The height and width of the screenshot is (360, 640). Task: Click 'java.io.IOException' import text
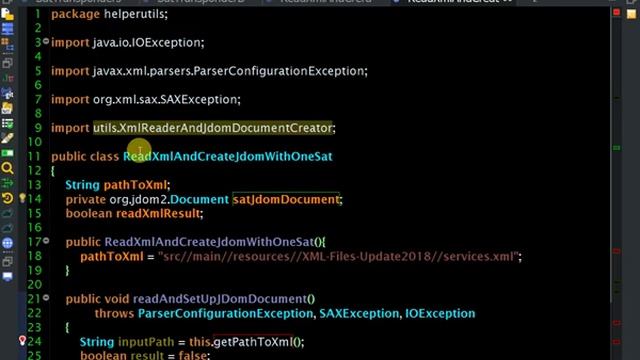coord(147,42)
